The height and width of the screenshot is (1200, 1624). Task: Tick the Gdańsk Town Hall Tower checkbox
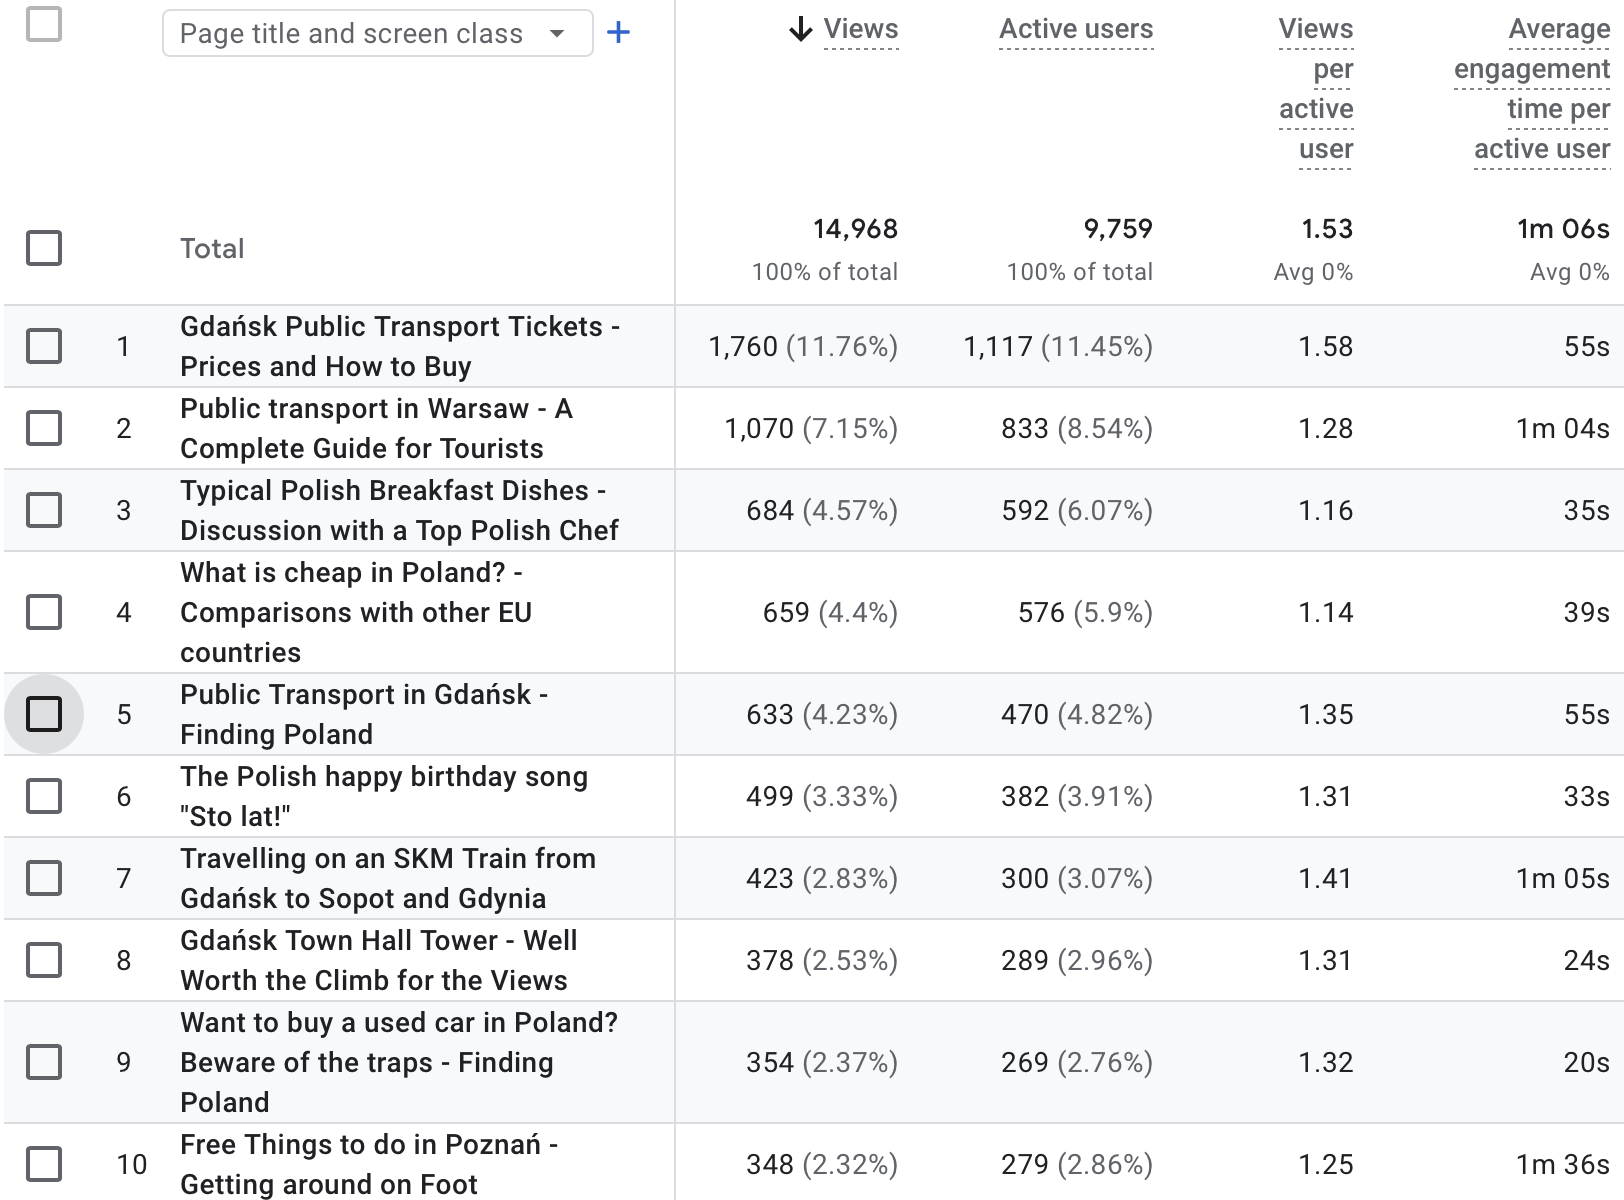(44, 960)
